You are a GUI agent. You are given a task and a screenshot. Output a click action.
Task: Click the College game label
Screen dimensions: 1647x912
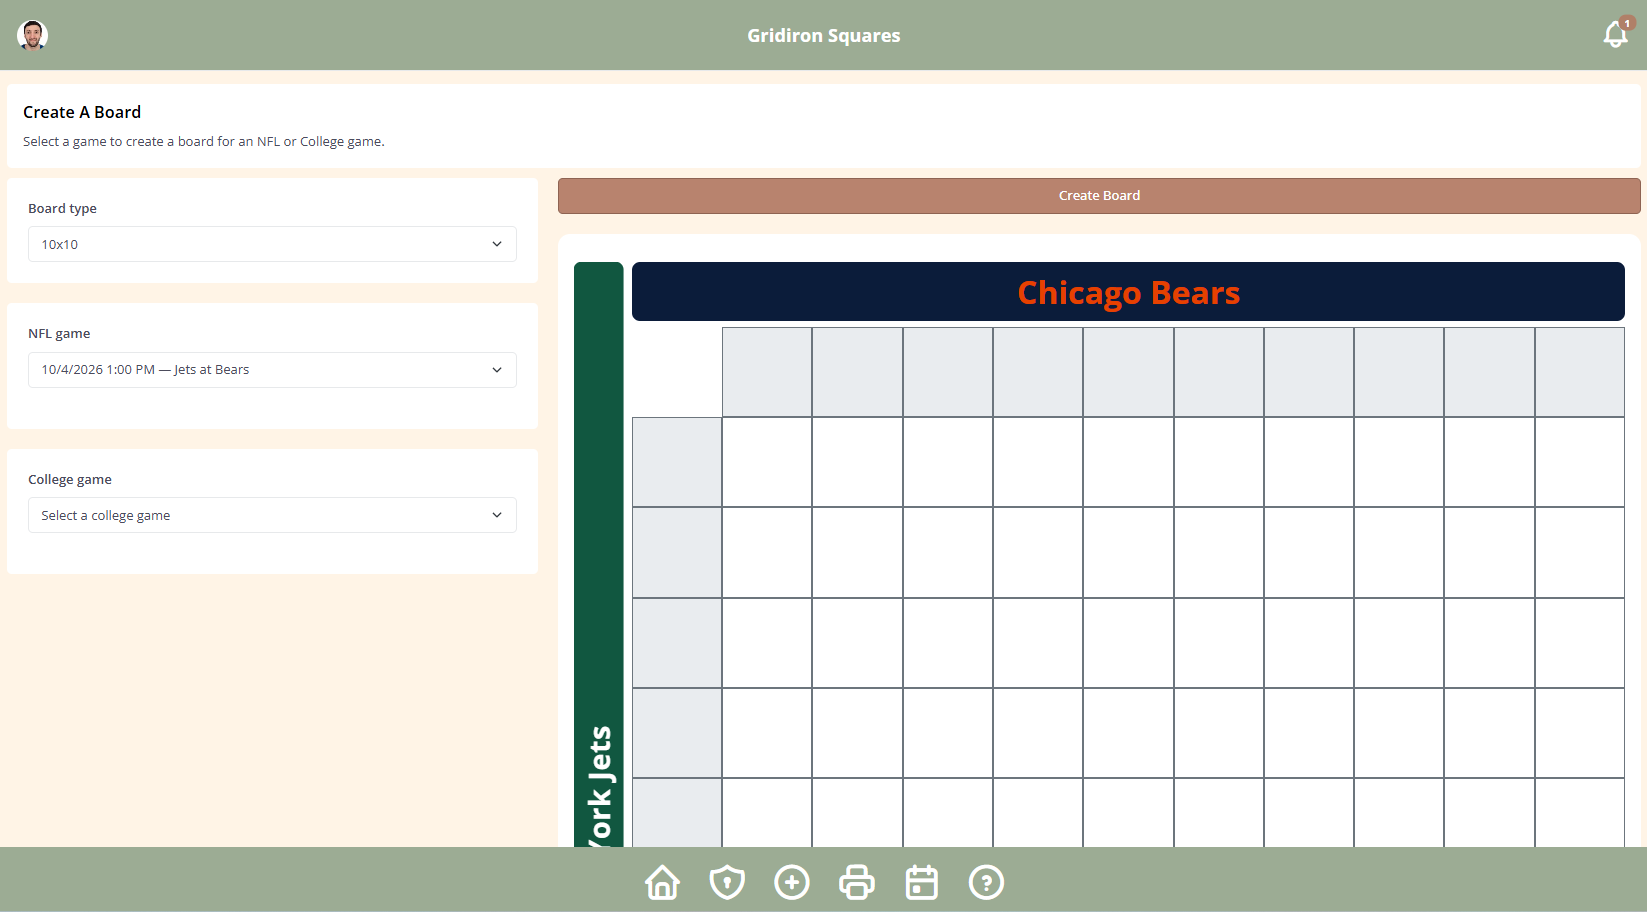[70, 479]
